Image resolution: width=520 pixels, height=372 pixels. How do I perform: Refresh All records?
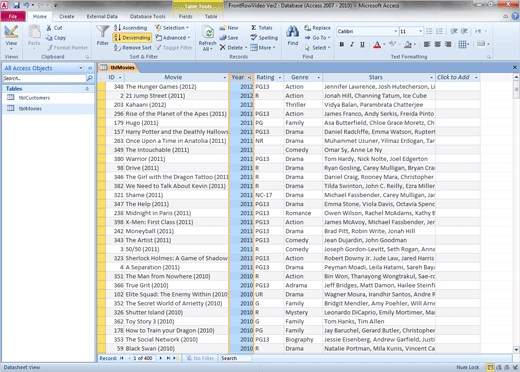207,39
